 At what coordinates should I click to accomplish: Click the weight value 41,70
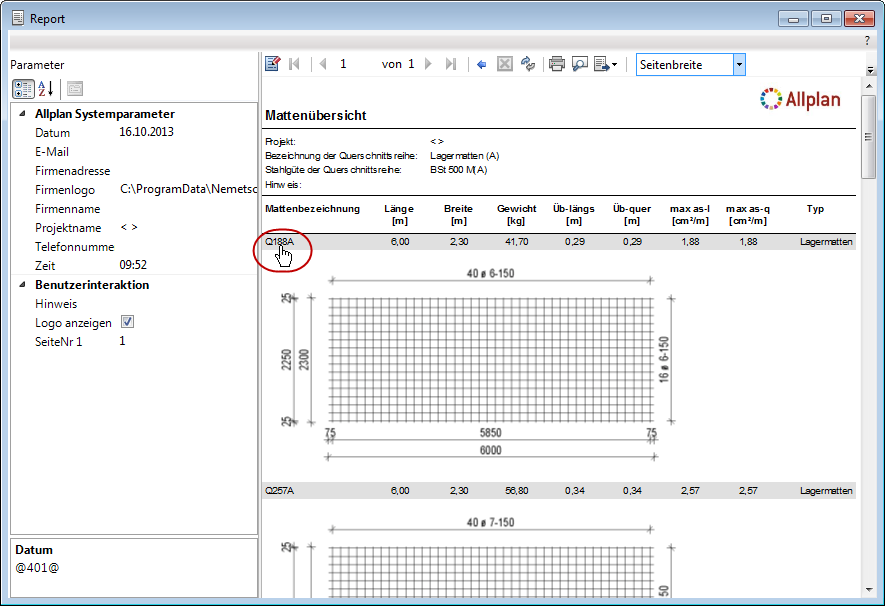click(516, 241)
